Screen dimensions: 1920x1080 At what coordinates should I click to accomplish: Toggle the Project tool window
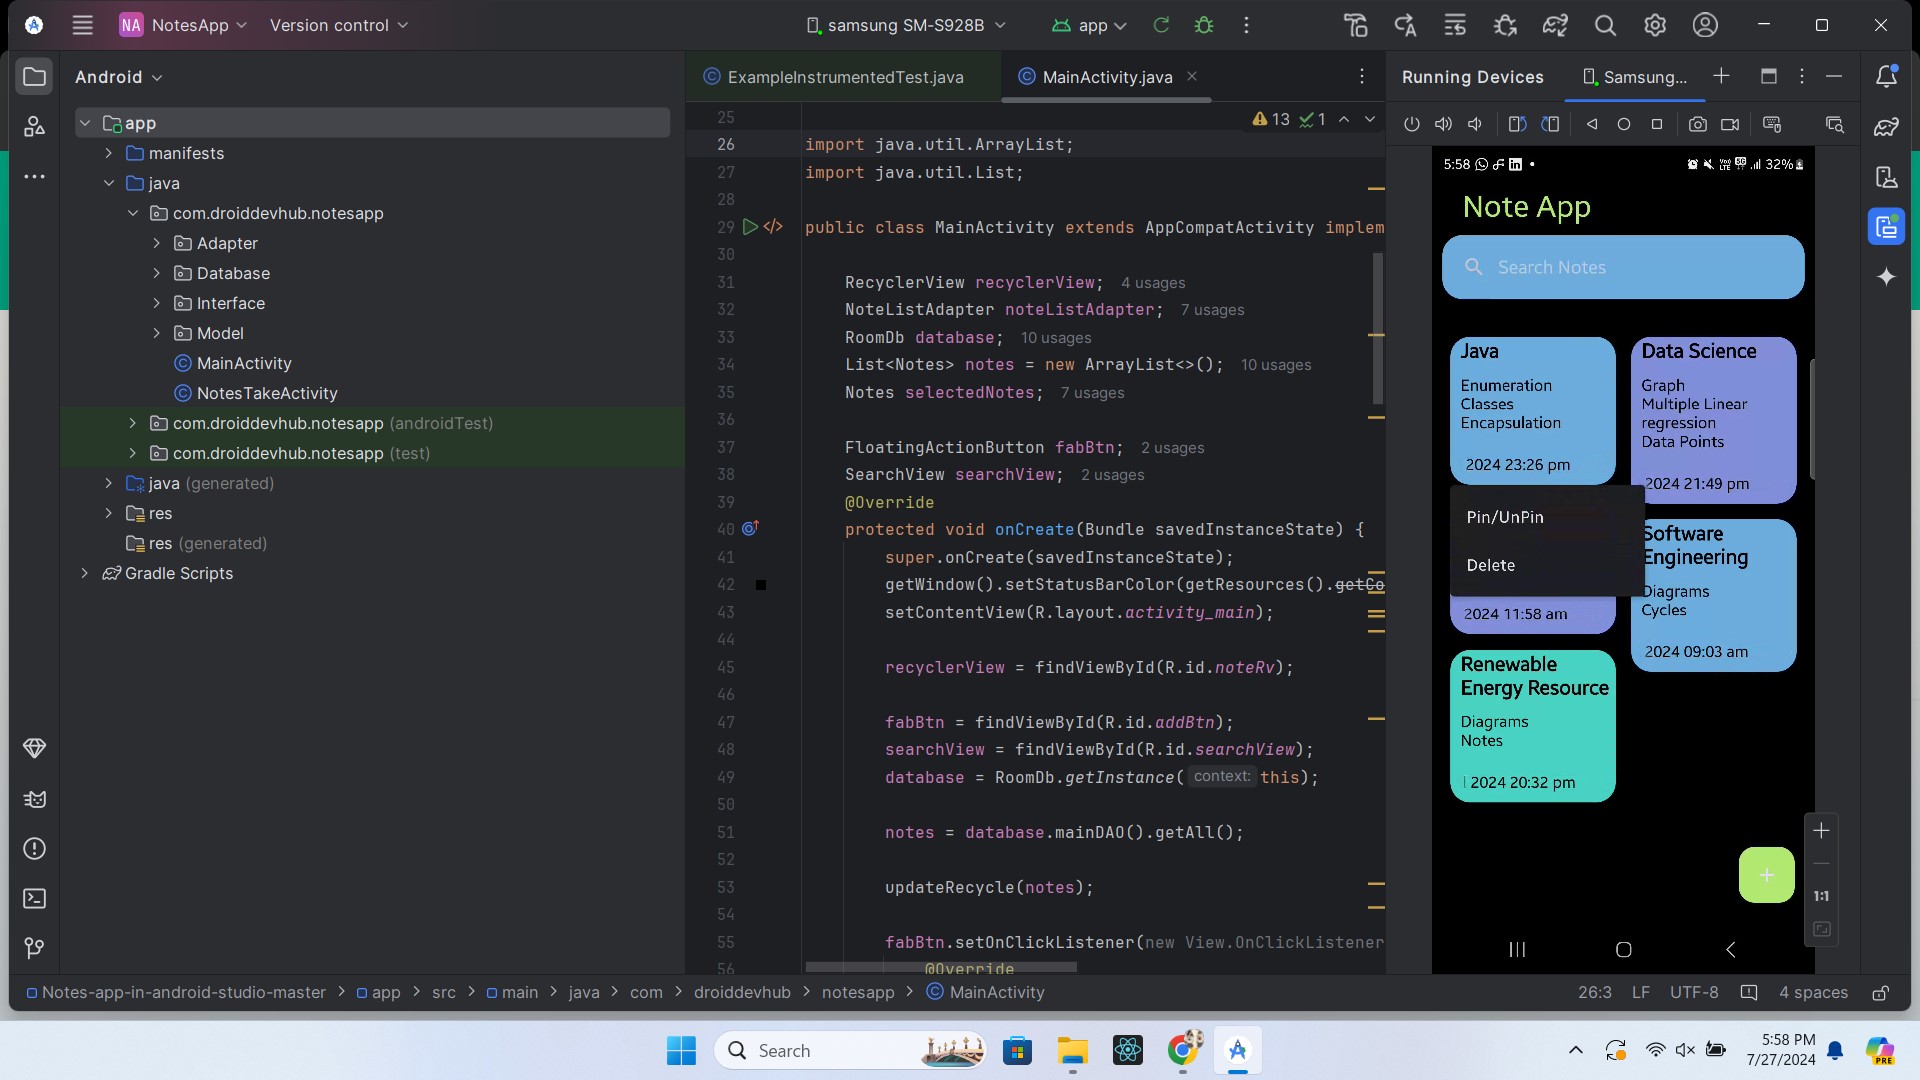[34, 77]
